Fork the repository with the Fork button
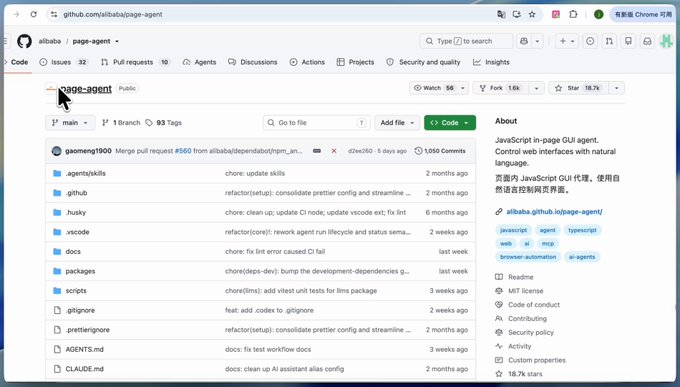 501,88
